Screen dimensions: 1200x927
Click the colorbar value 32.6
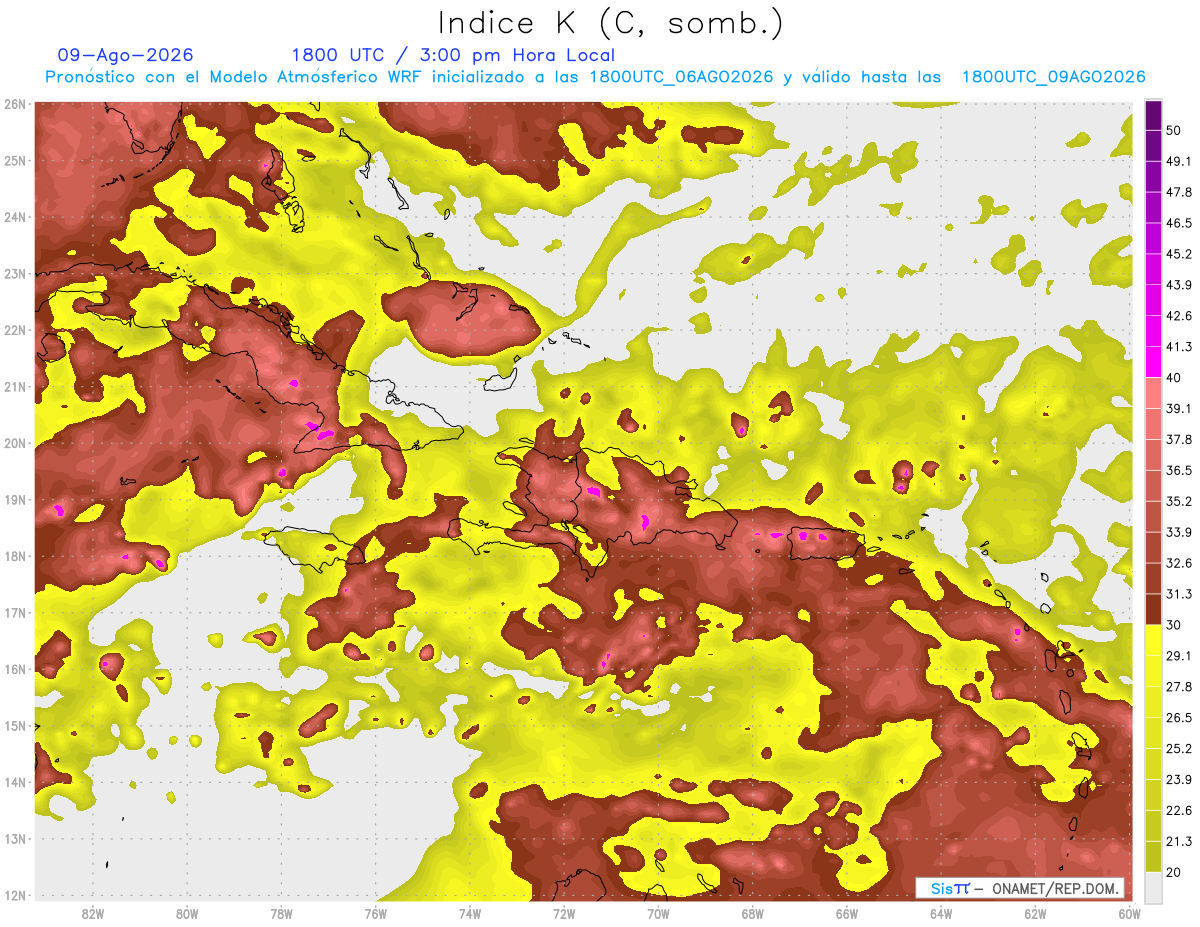[x=1178, y=563]
